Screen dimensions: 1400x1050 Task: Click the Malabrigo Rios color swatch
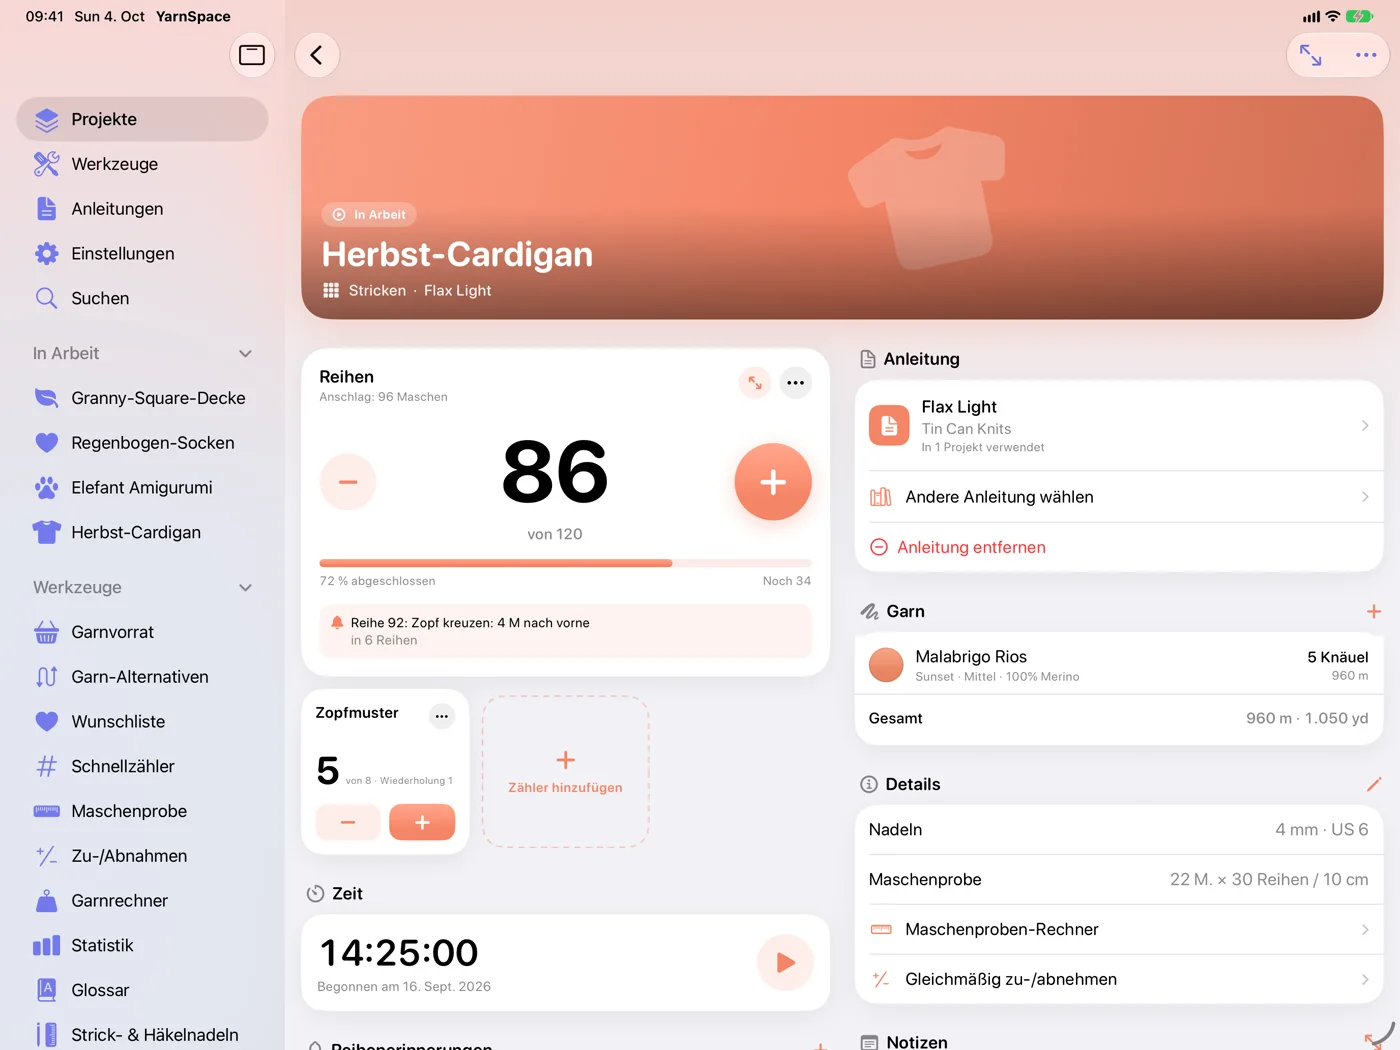886,665
